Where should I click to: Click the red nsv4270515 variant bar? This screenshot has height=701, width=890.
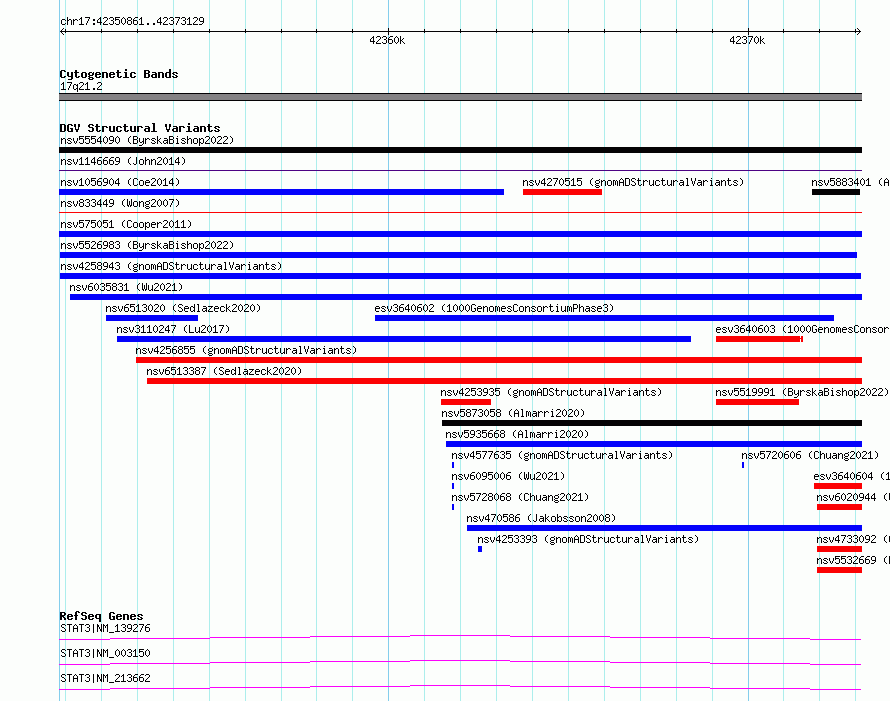[x=562, y=192]
